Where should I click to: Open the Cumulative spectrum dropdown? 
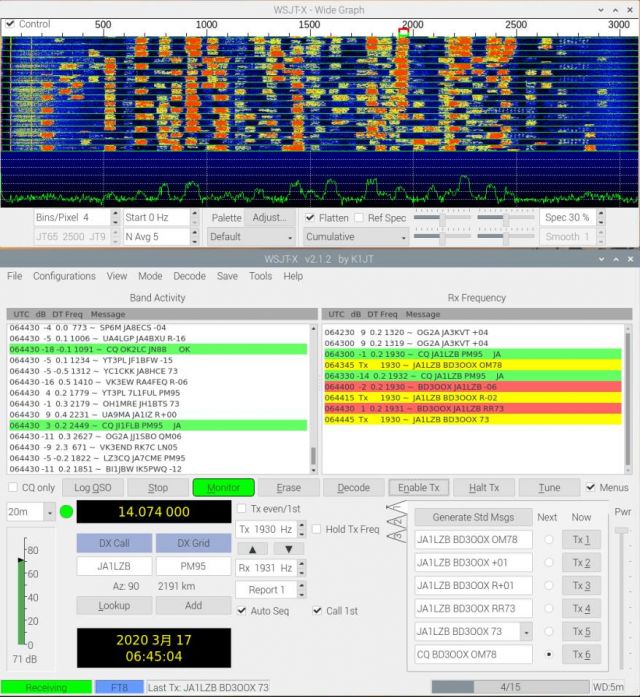pos(356,236)
